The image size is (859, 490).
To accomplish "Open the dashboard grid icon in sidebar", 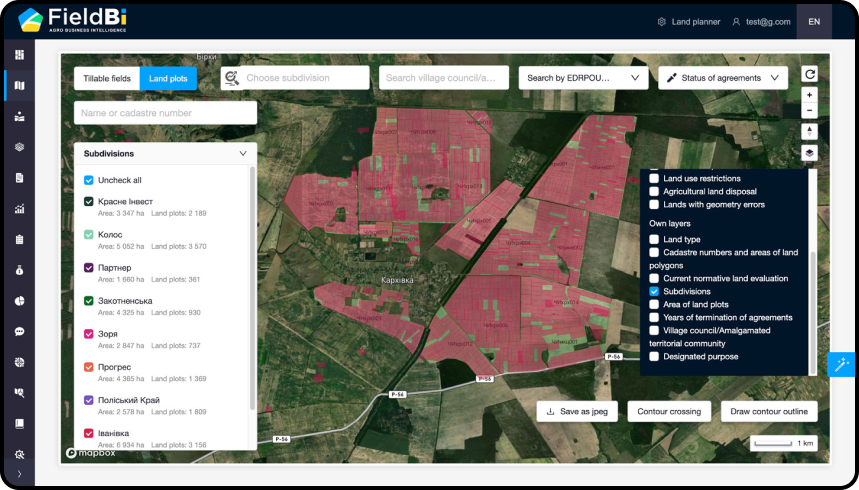I will click(20, 55).
